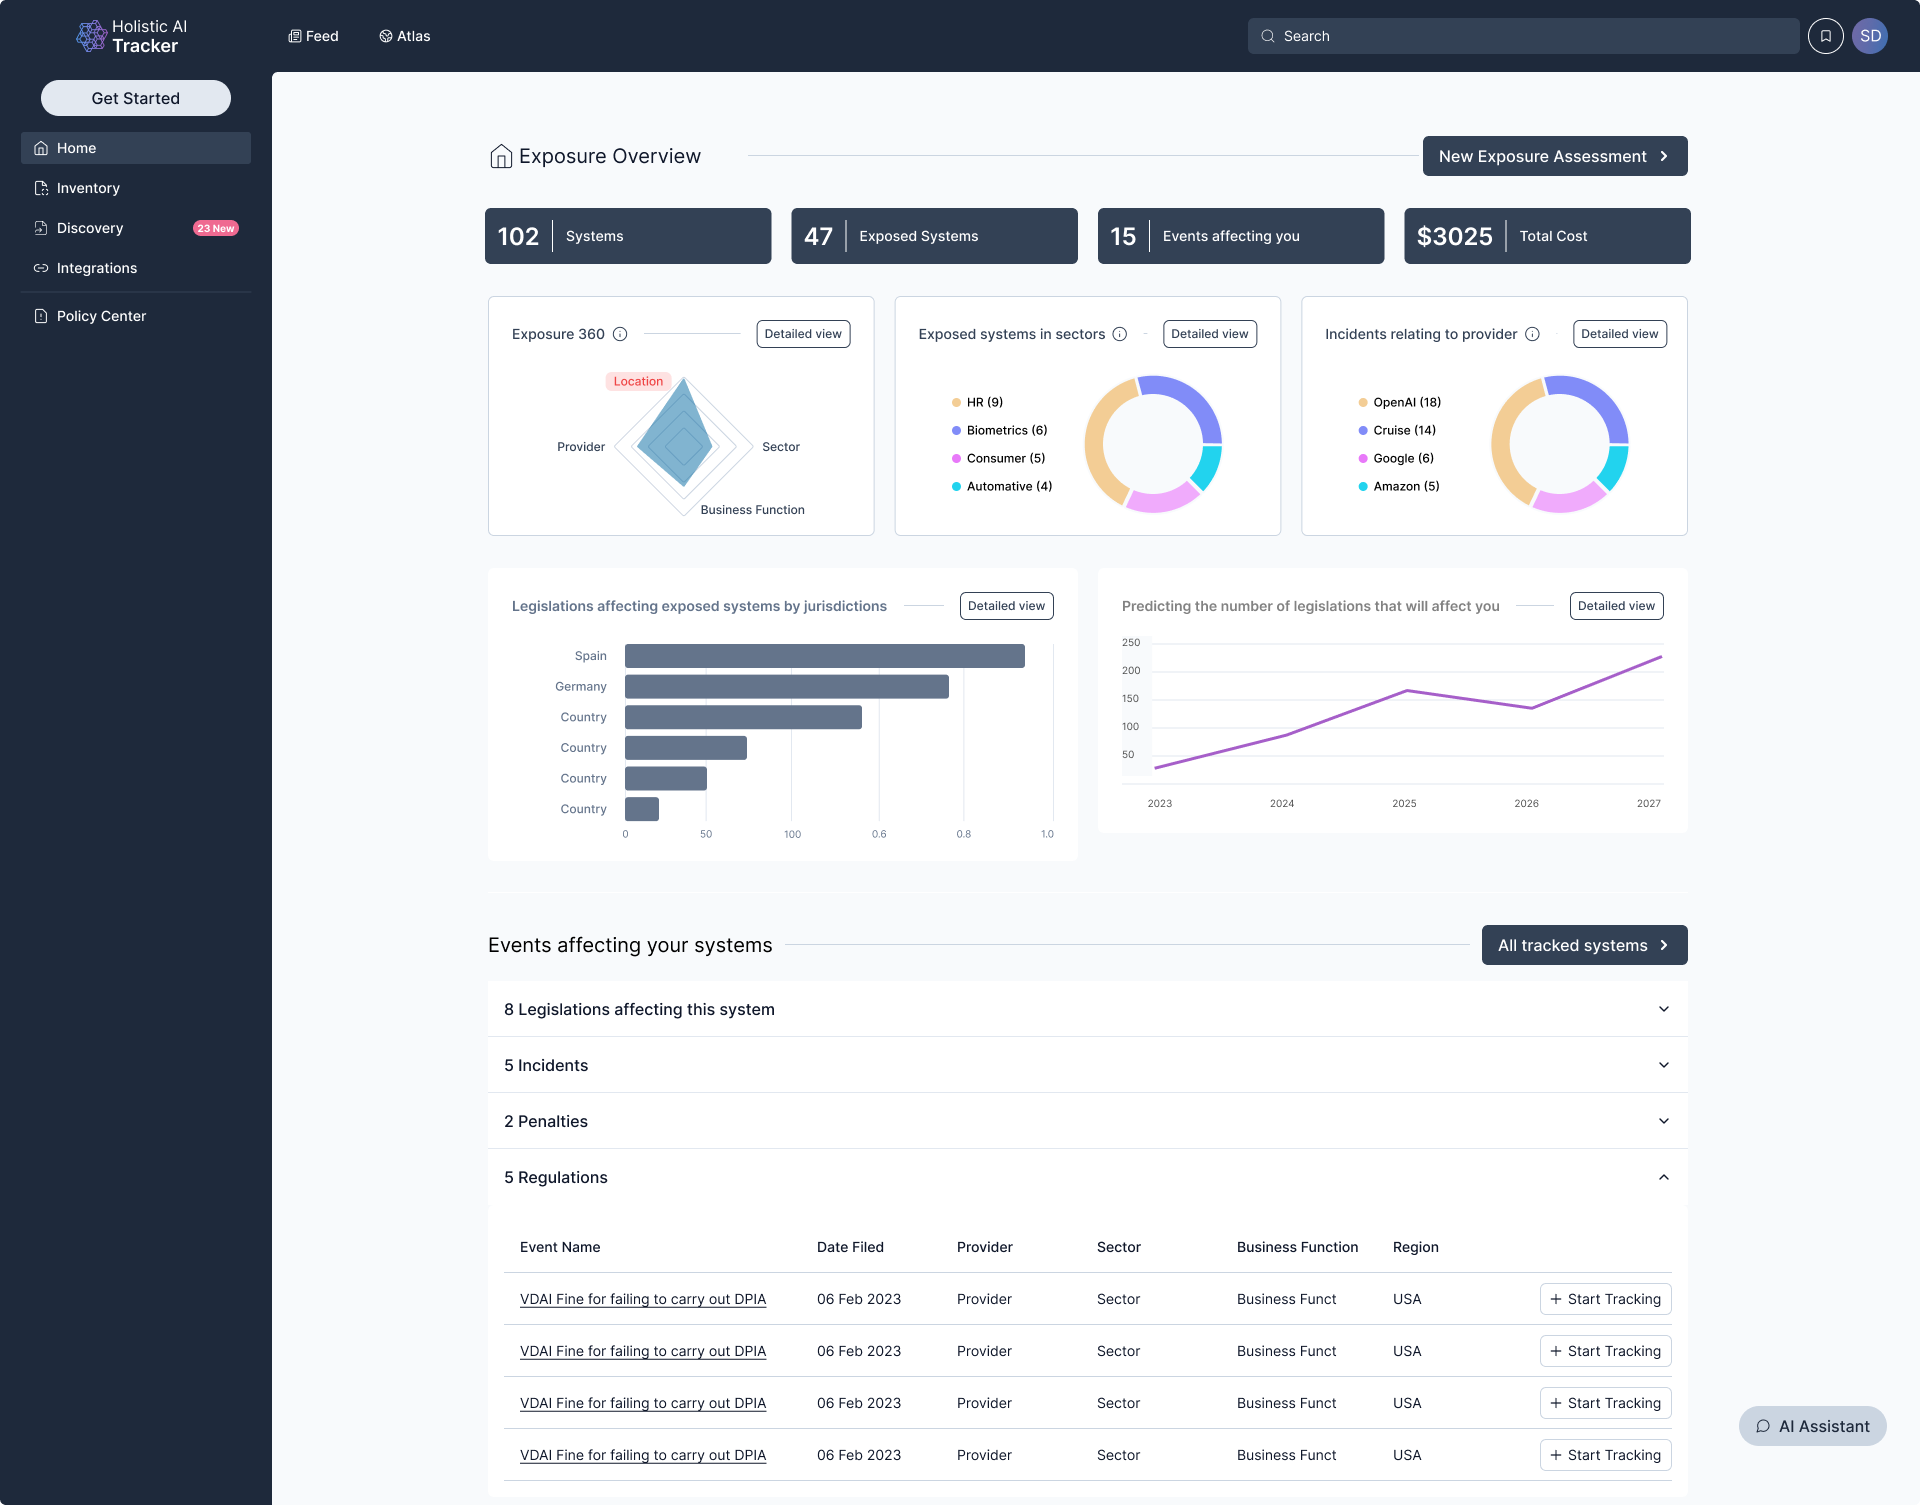Click the home icon beside Exposure Overview
This screenshot has height=1505, width=1920.
(500, 156)
